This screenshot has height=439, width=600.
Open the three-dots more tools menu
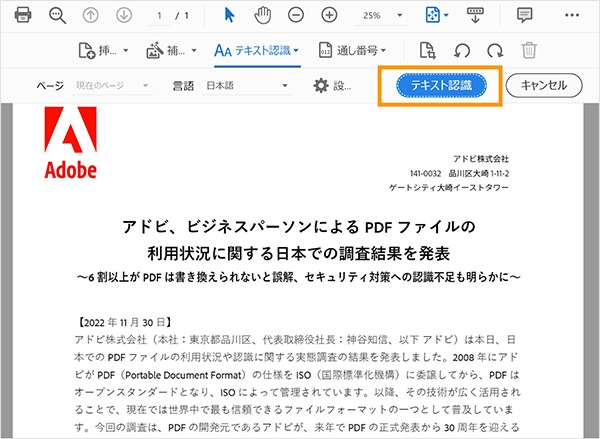[572, 15]
